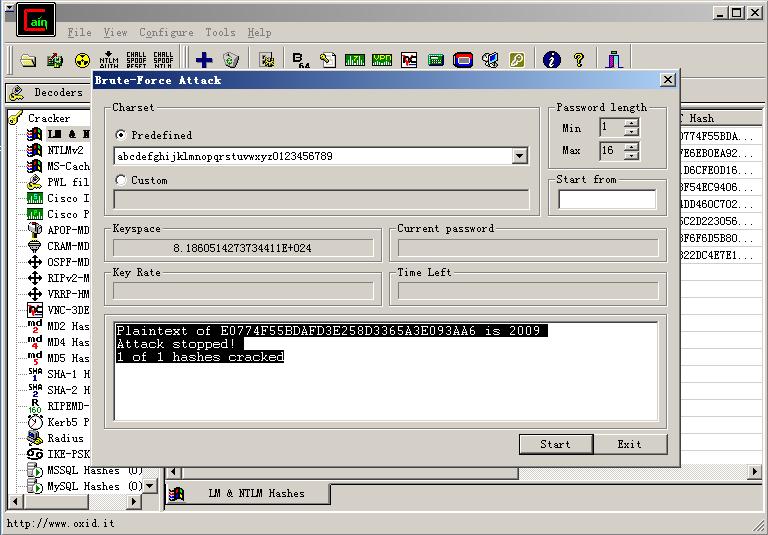Open the VNC password decoder toolbar icon

(x=409, y=60)
